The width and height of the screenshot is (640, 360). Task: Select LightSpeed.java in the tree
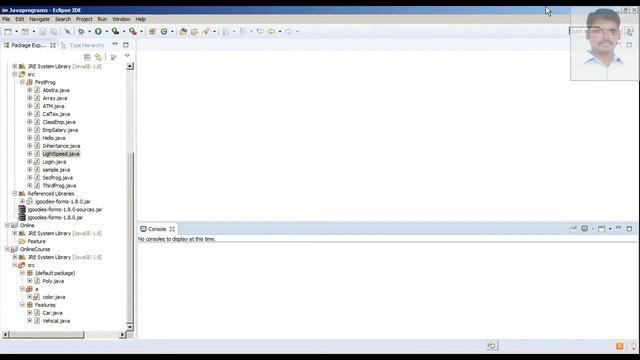pyautogui.click(x=61, y=154)
